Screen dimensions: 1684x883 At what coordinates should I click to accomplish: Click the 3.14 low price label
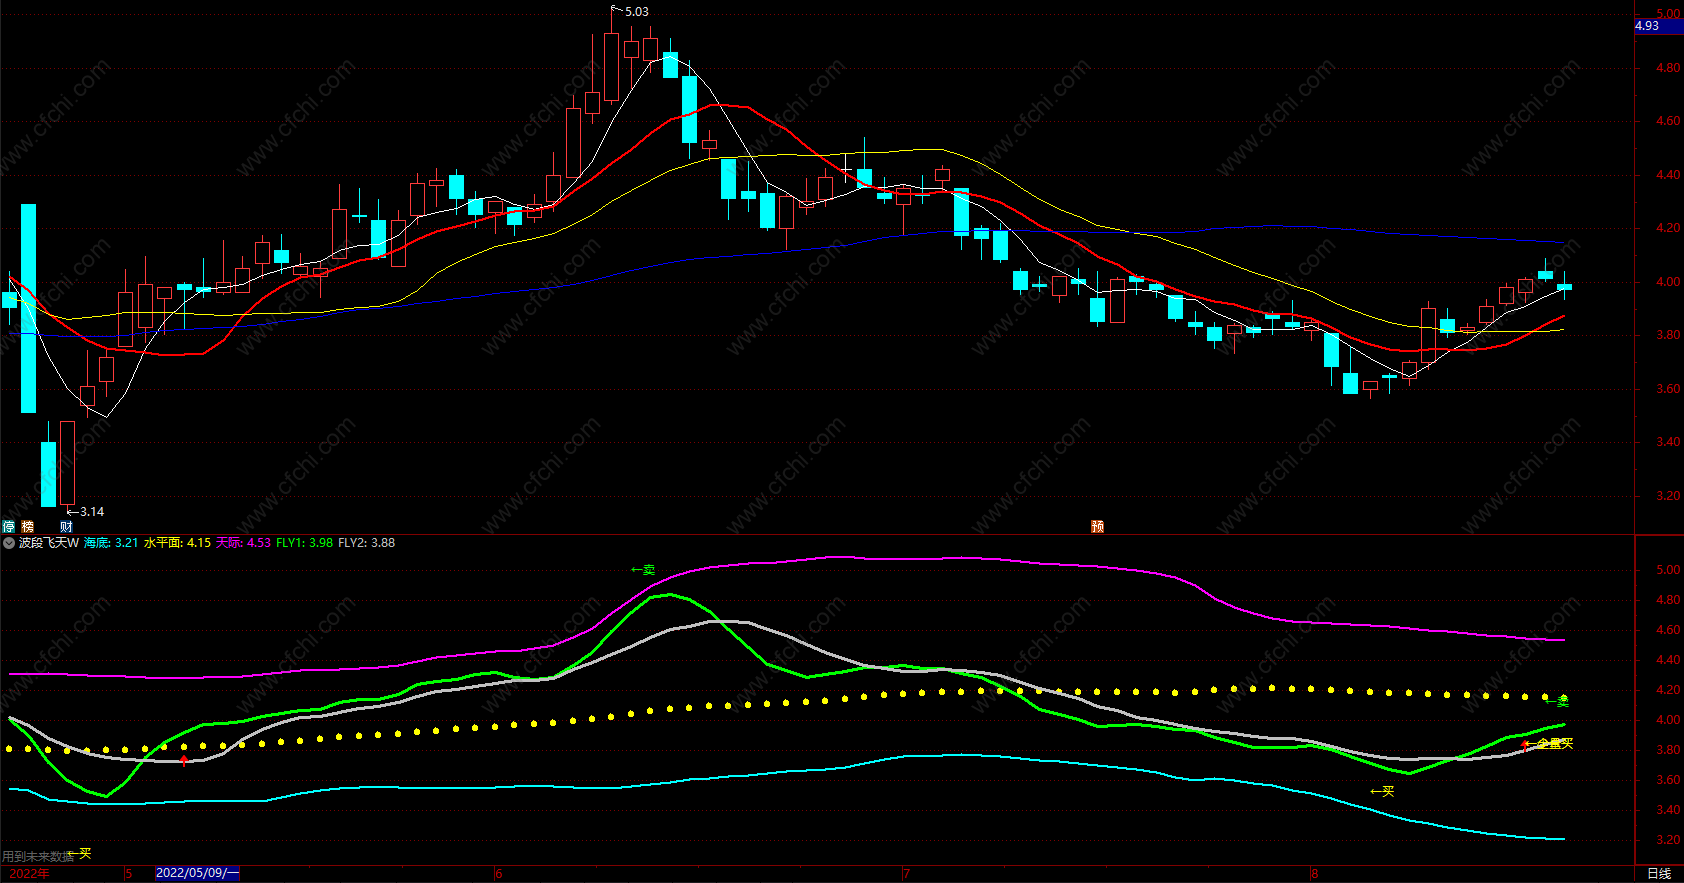coord(92,512)
